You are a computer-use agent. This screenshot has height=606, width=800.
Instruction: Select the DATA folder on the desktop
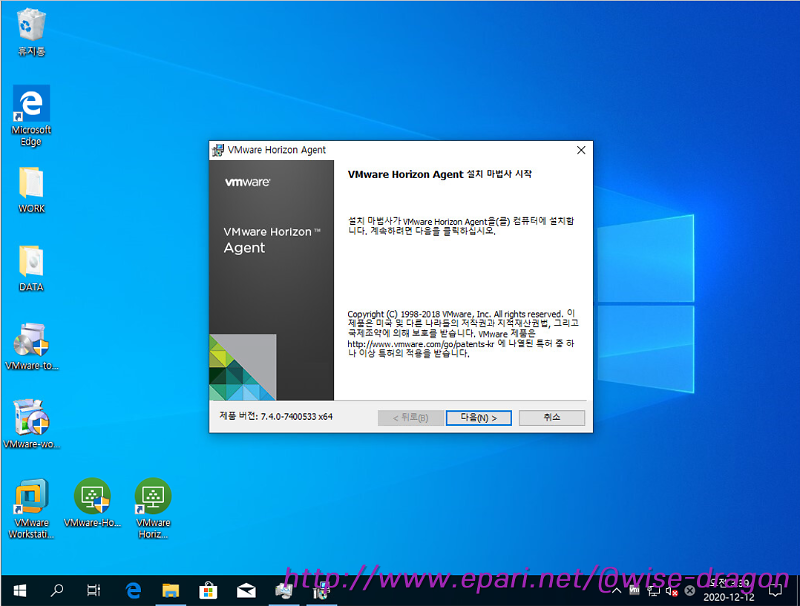click(x=32, y=268)
